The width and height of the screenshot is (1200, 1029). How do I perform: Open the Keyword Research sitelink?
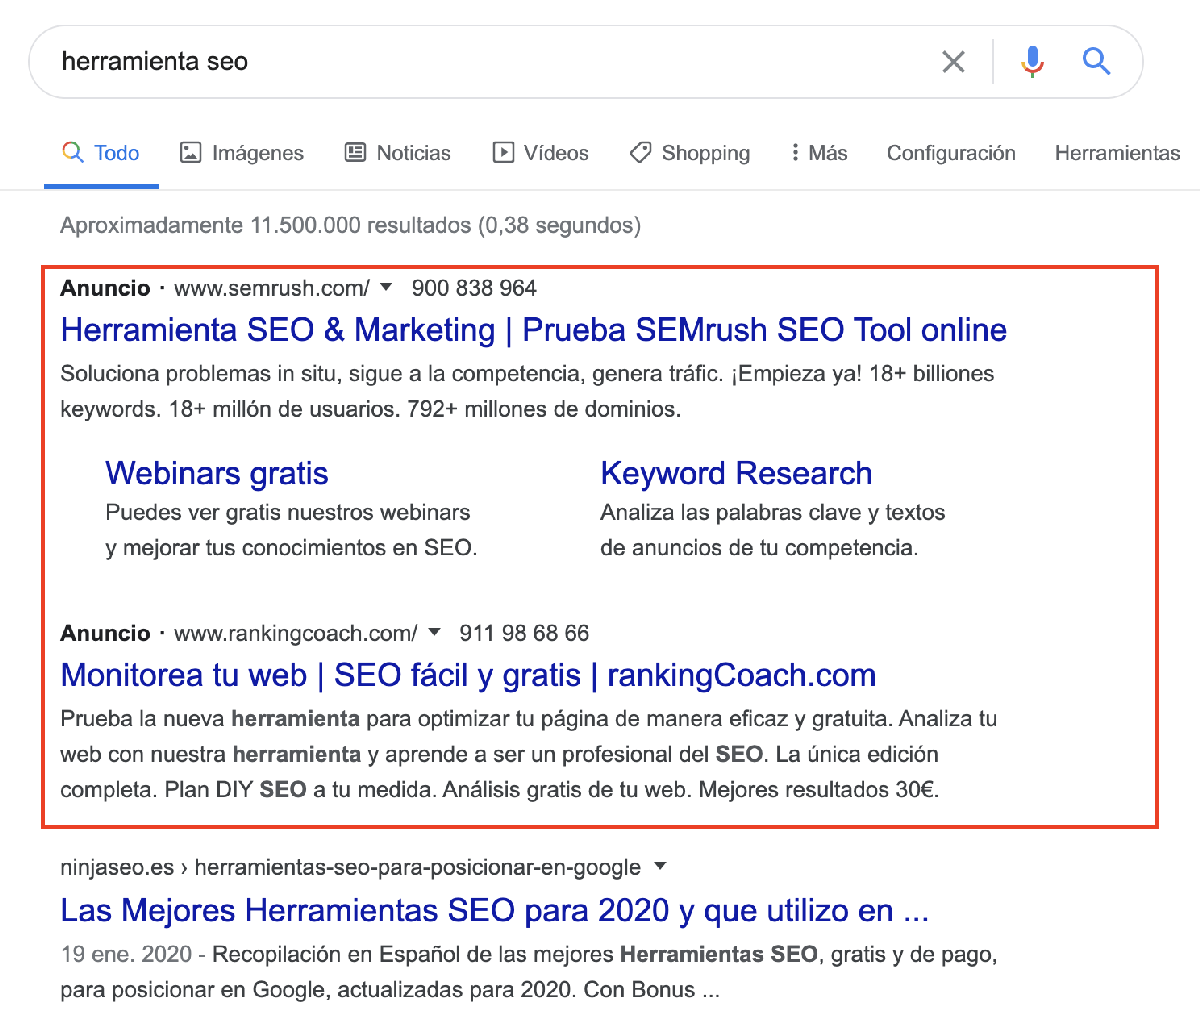pyautogui.click(x=735, y=473)
